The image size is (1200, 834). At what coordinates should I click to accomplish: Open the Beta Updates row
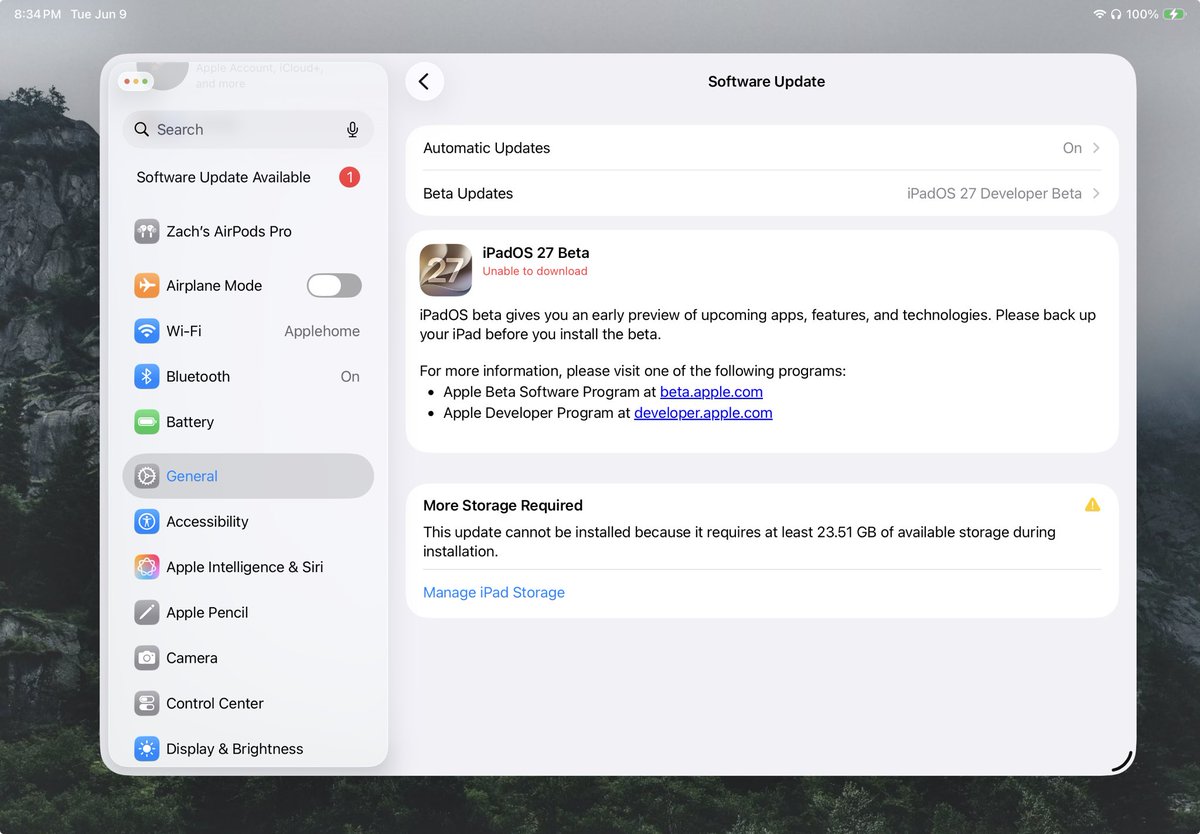tap(762, 194)
